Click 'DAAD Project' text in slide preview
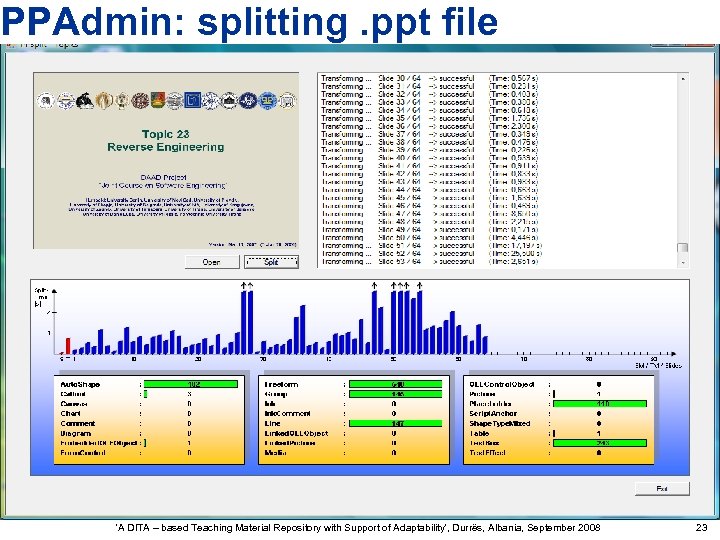The height and width of the screenshot is (540, 720). click(163, 177)
